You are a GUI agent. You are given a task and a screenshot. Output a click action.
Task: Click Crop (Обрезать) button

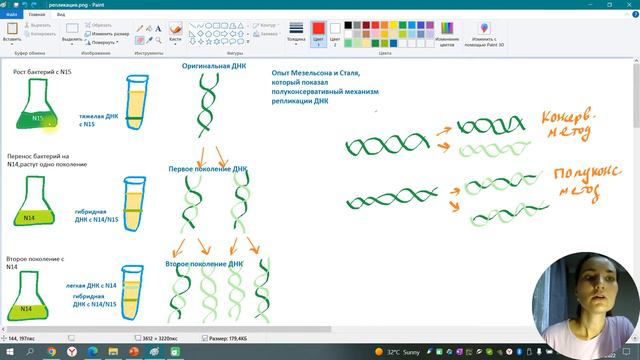point(98,25)
